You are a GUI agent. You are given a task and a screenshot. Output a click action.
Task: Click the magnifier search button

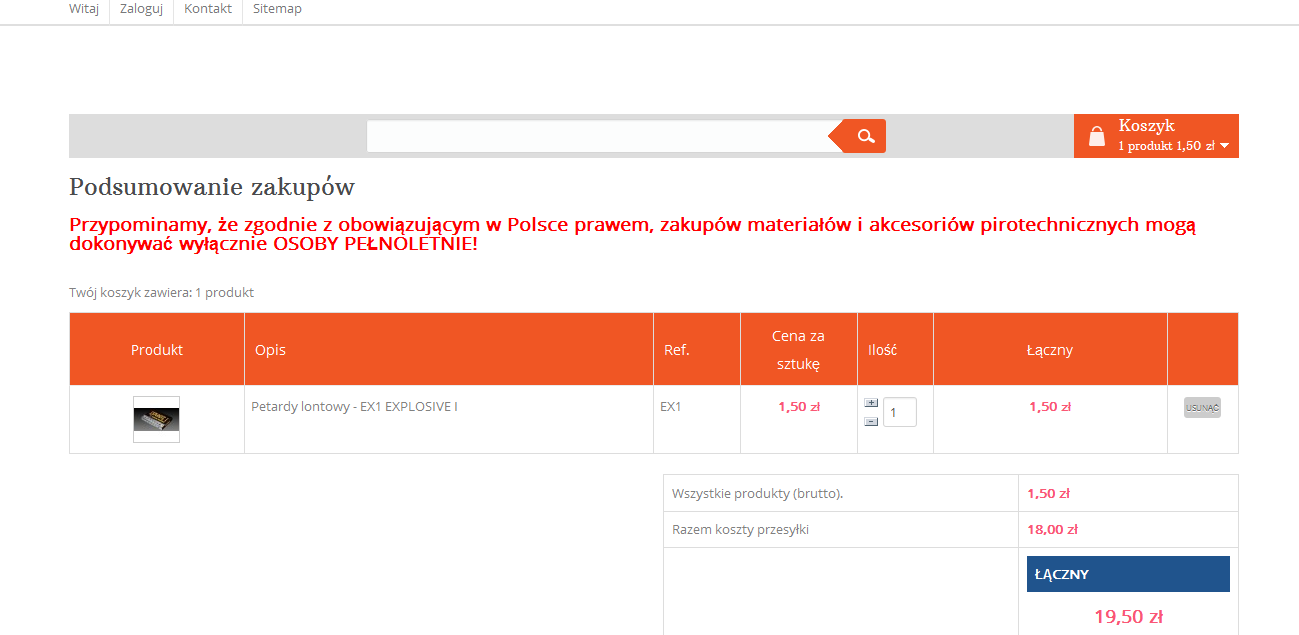click(866, 136)
